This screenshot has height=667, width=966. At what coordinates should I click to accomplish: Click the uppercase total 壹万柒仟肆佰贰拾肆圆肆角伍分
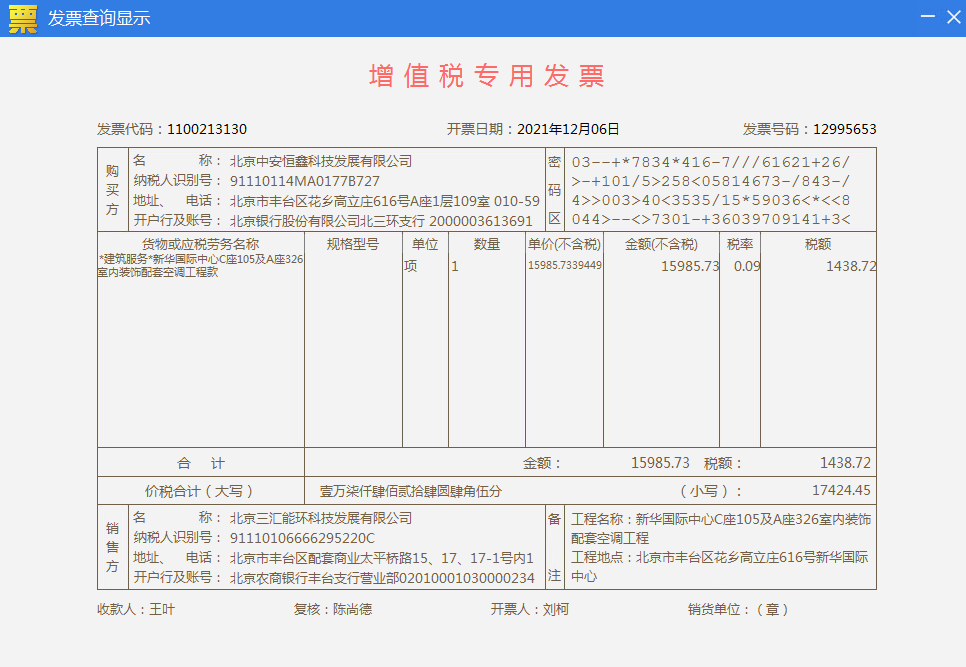[410, 491]
